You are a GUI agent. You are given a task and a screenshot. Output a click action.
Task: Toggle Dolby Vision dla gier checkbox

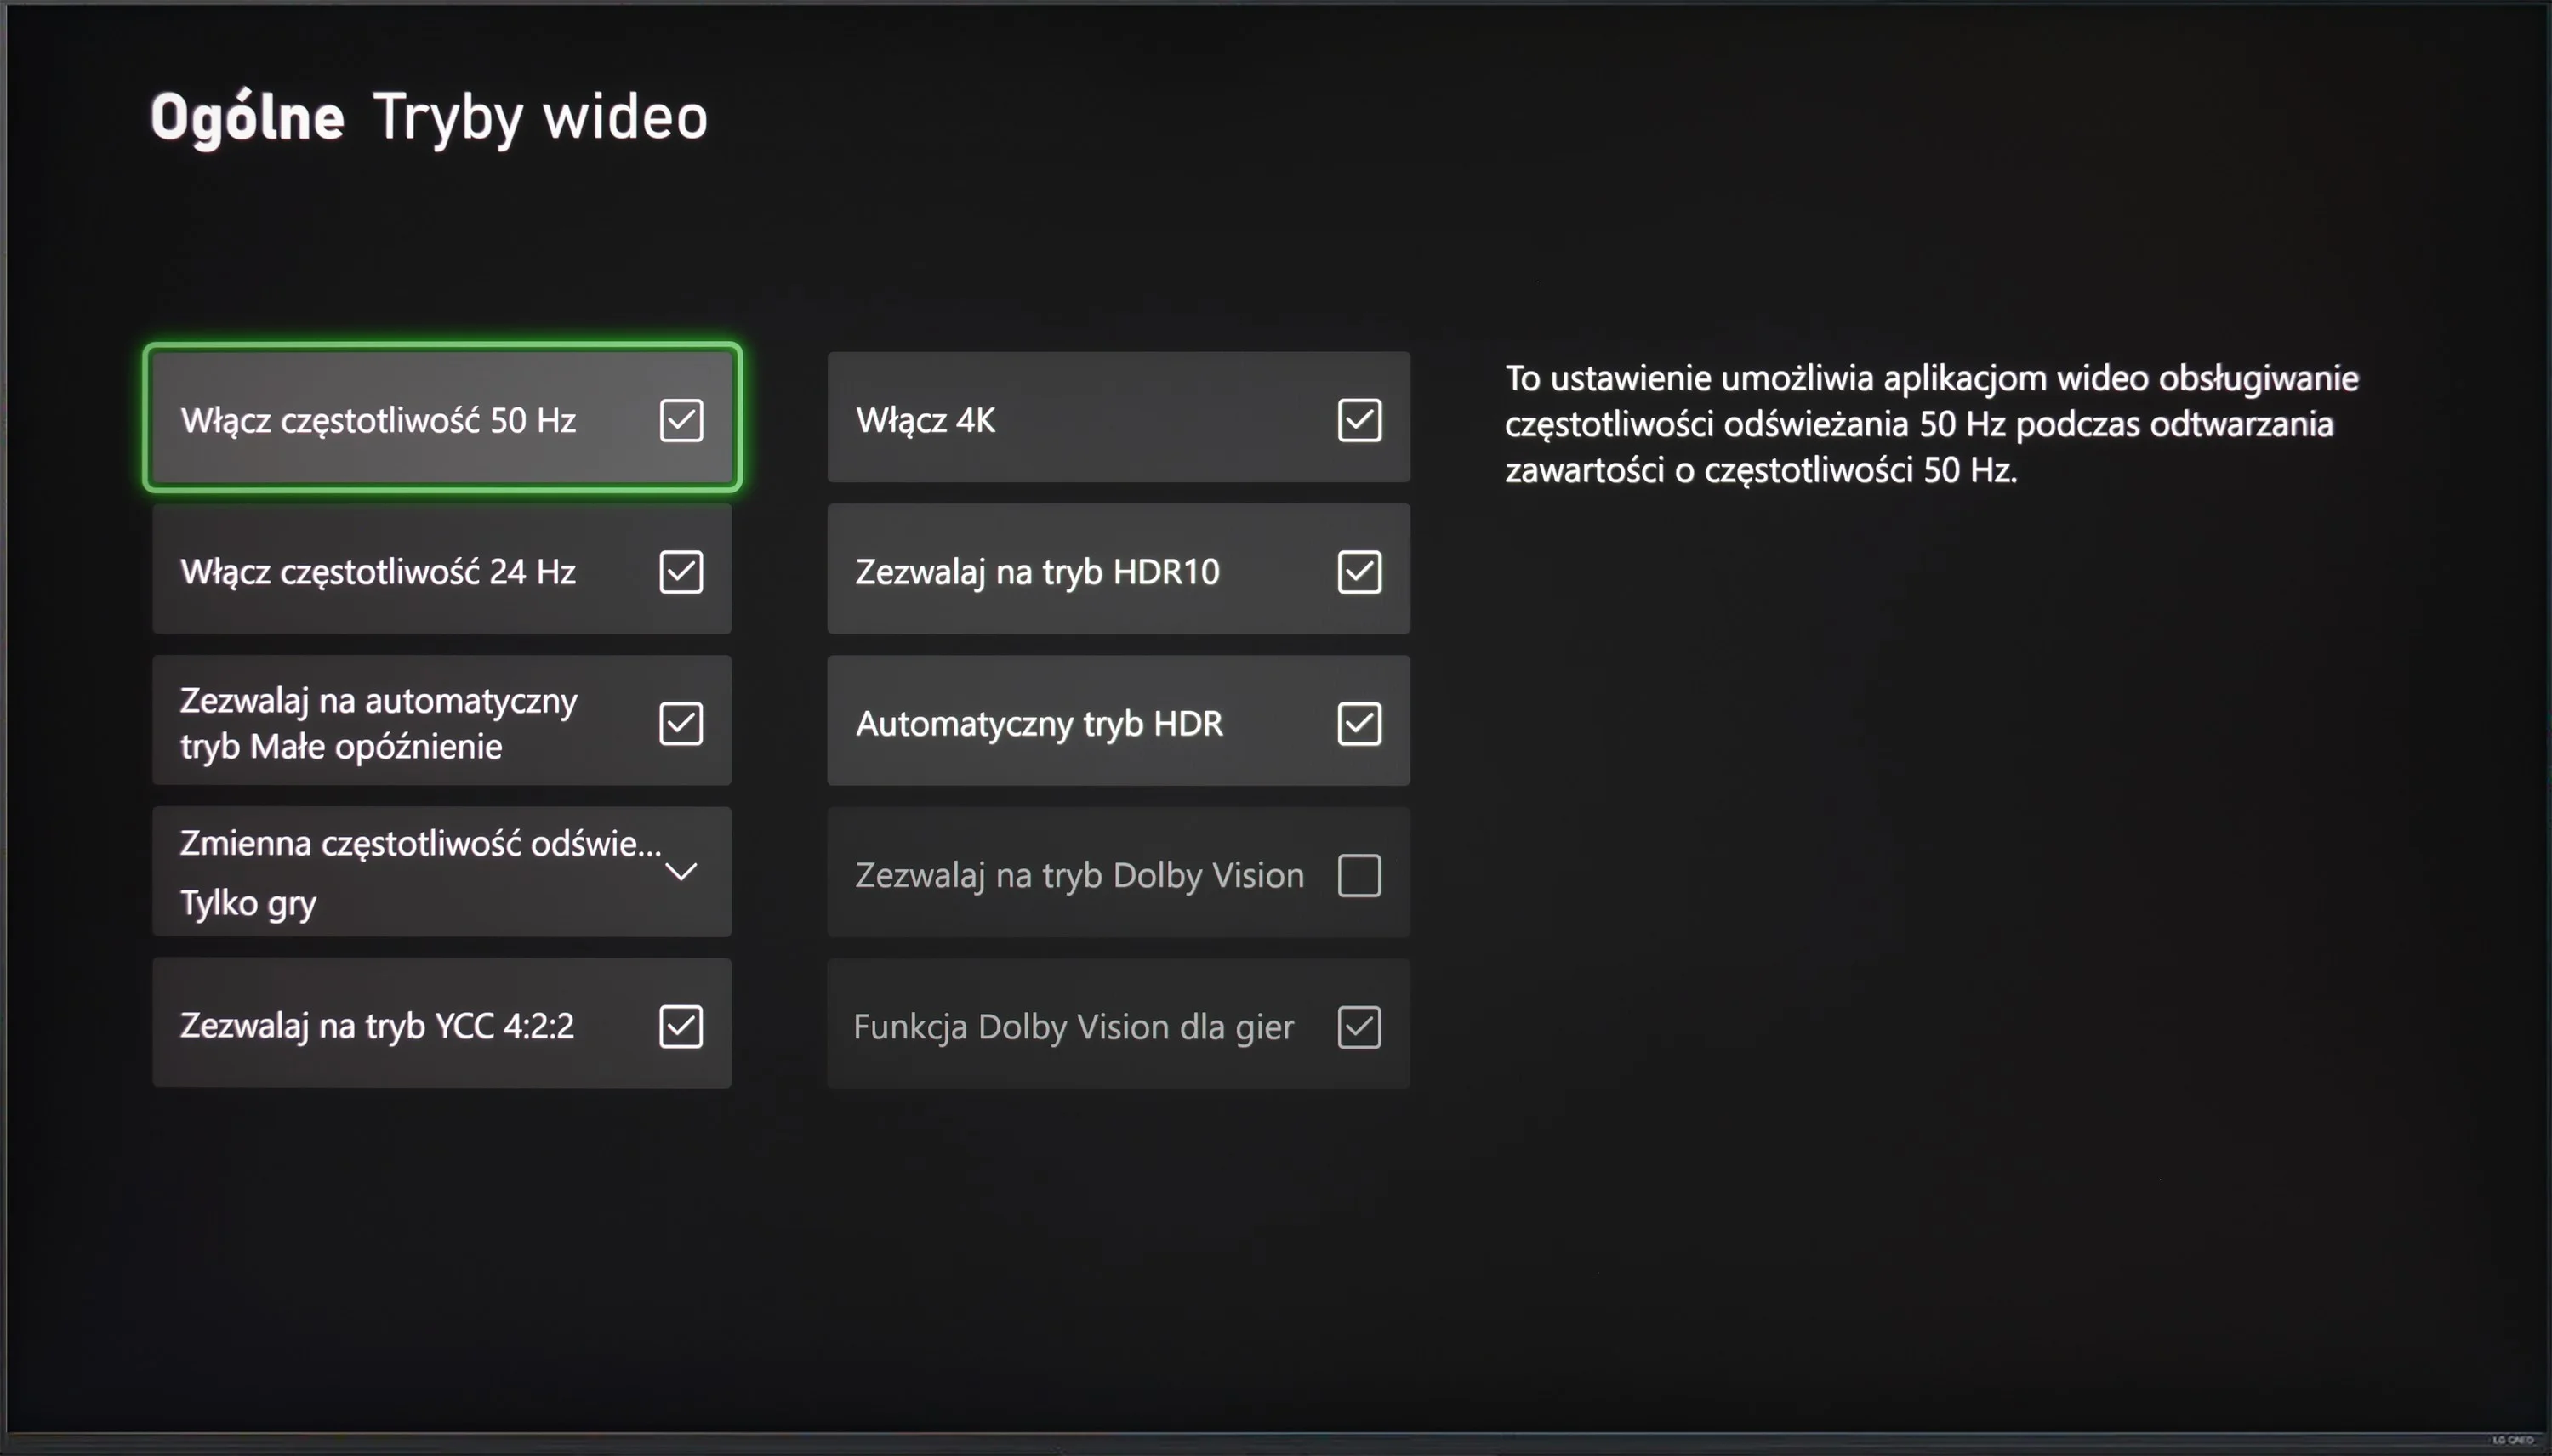coord(1359,1027)
